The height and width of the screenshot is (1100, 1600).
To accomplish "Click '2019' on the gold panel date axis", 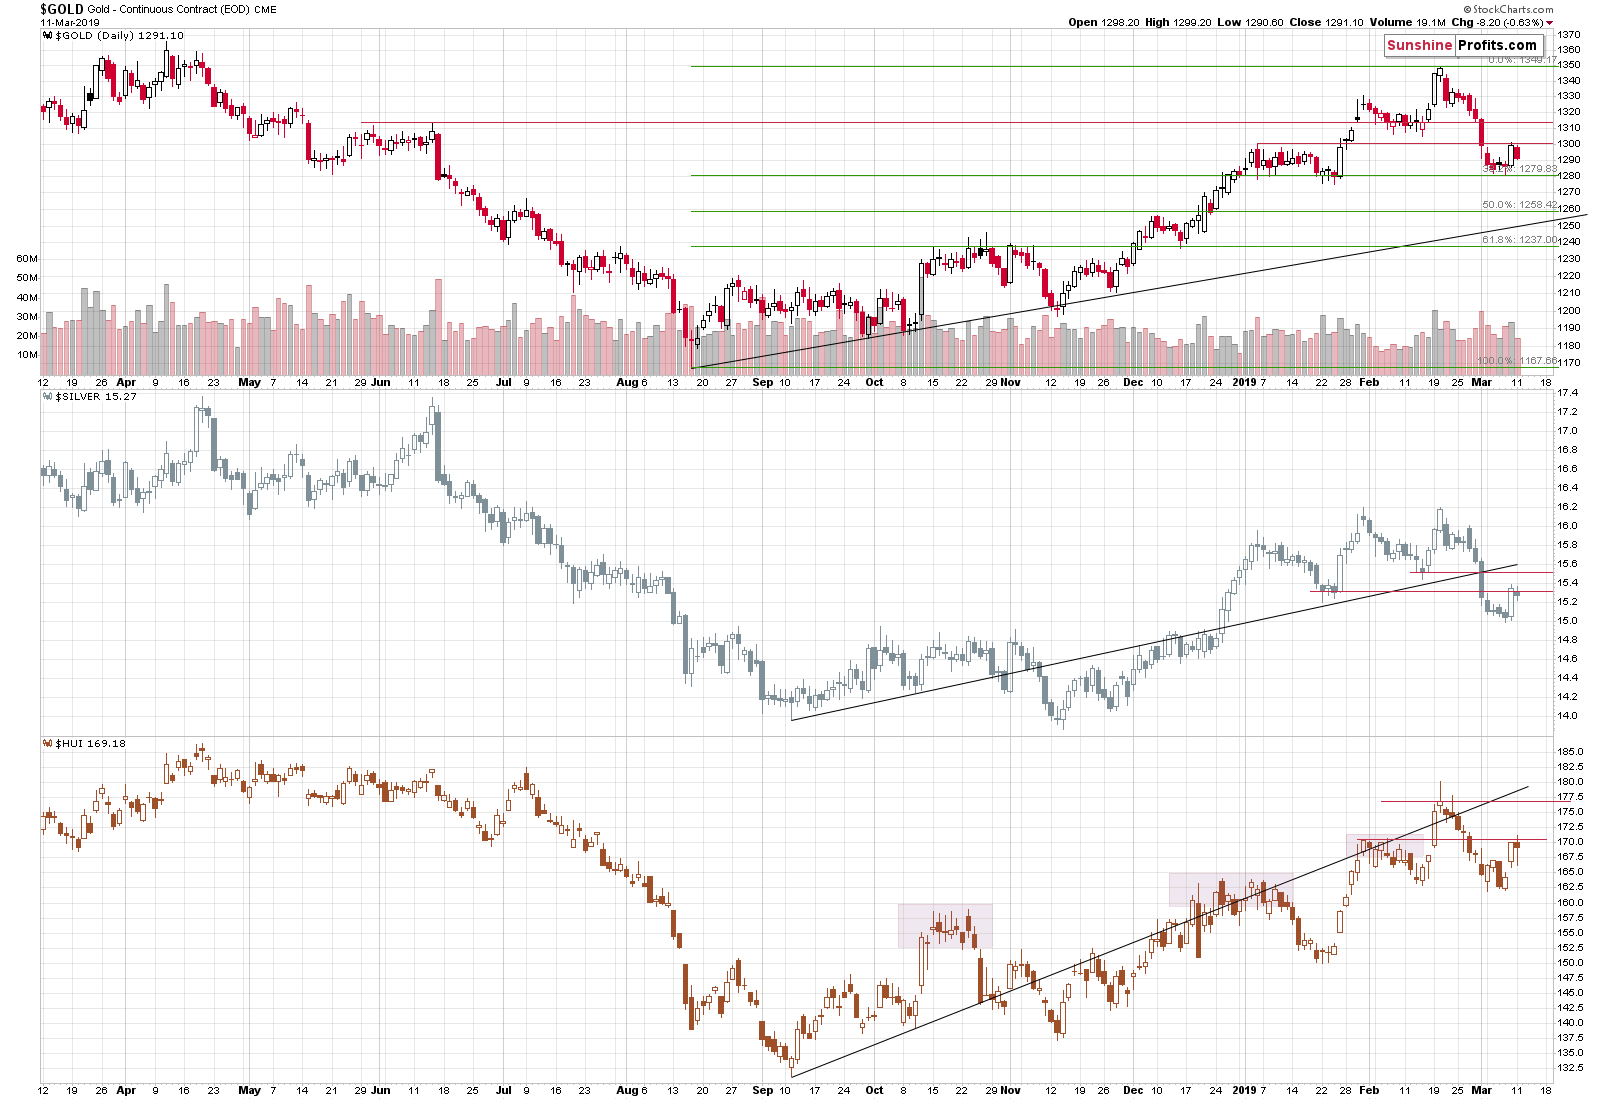I will coord(1244,382).
